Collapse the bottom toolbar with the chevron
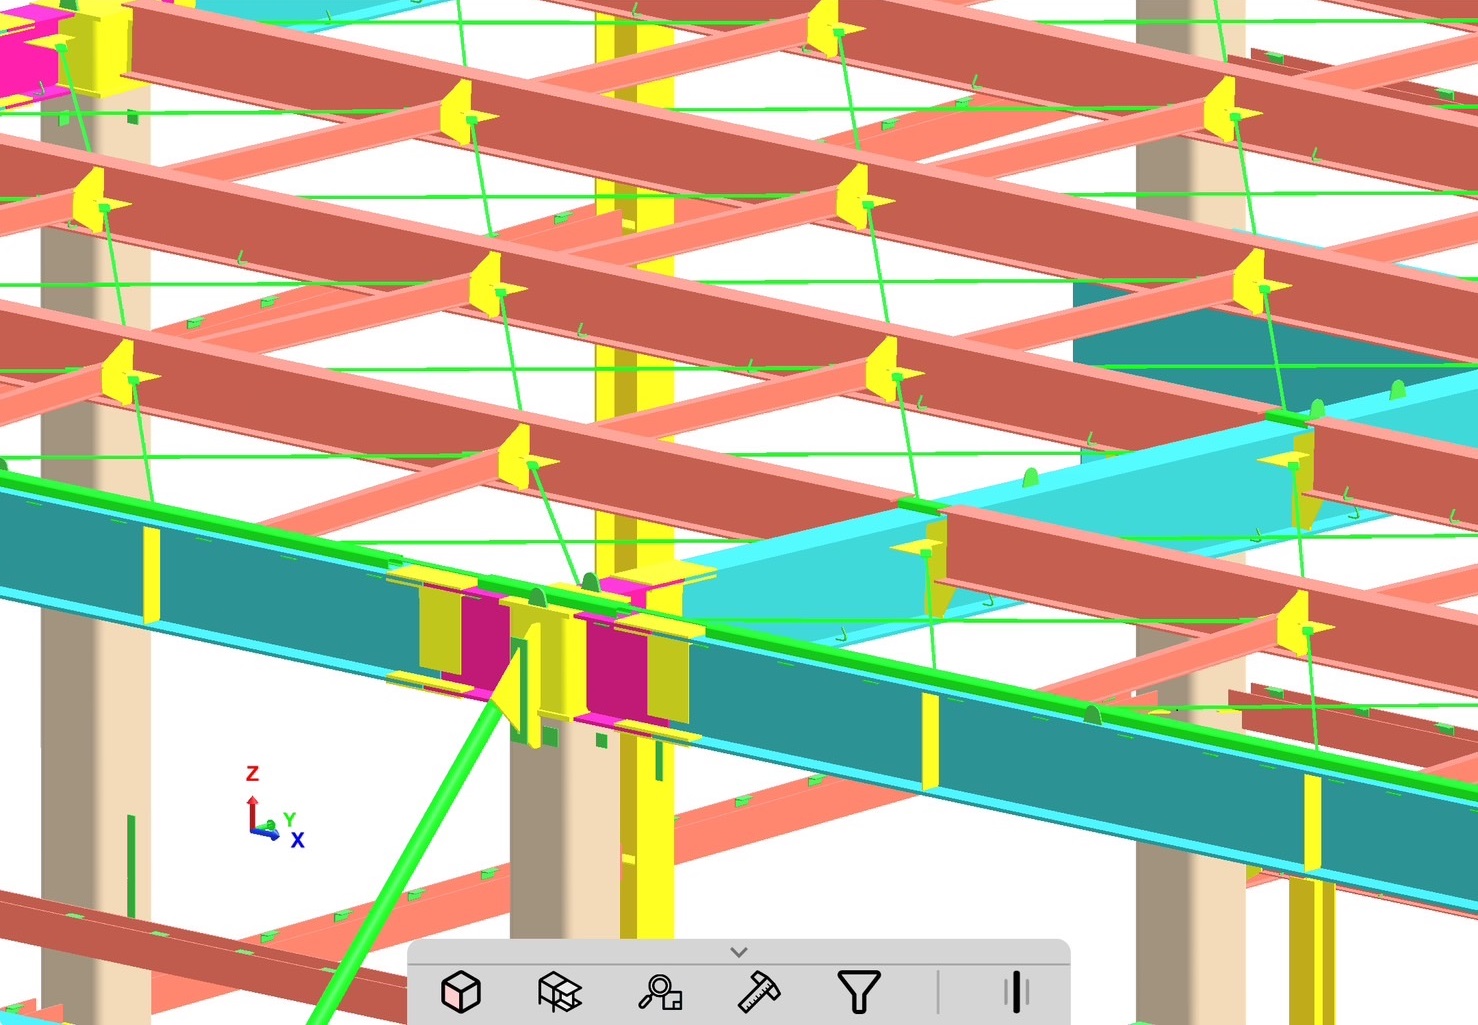Viewport: 1478px width, 1025px height. (x=738, y=952)
